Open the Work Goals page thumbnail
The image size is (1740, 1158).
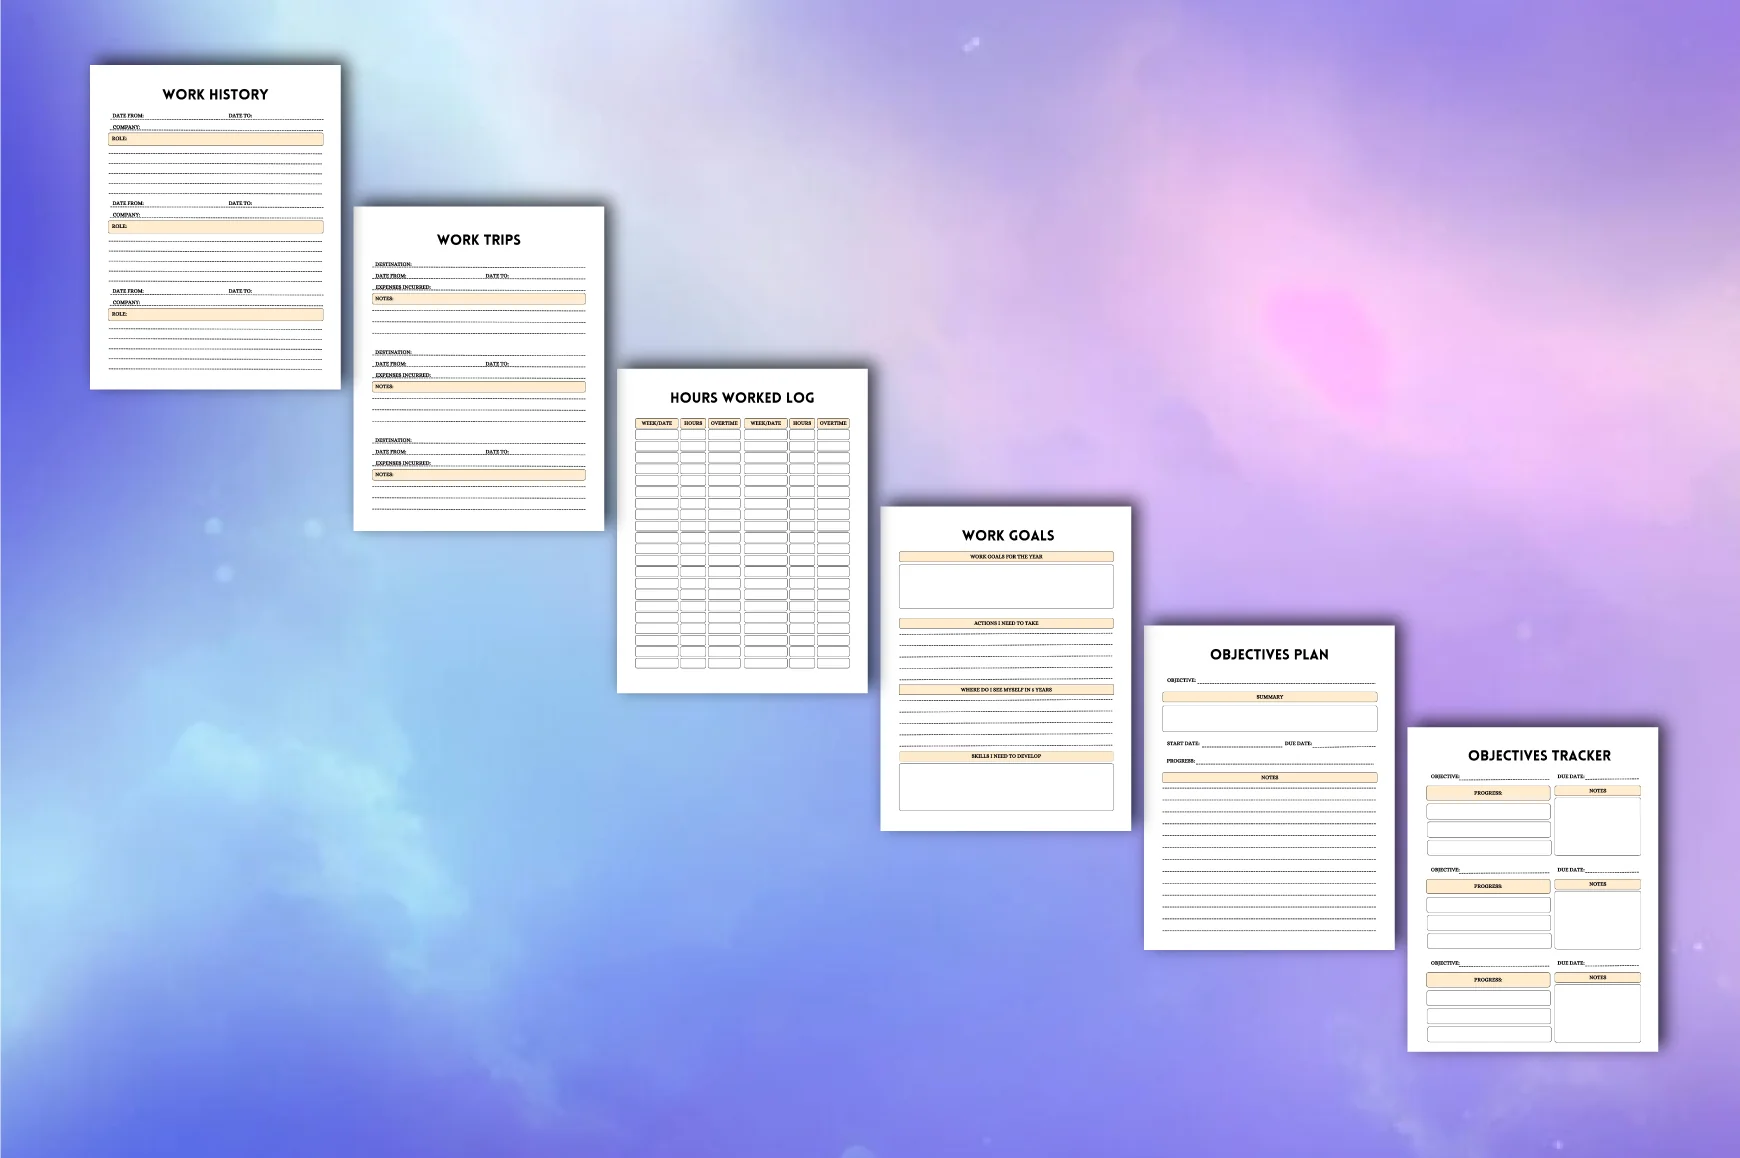click(1006, 668)
